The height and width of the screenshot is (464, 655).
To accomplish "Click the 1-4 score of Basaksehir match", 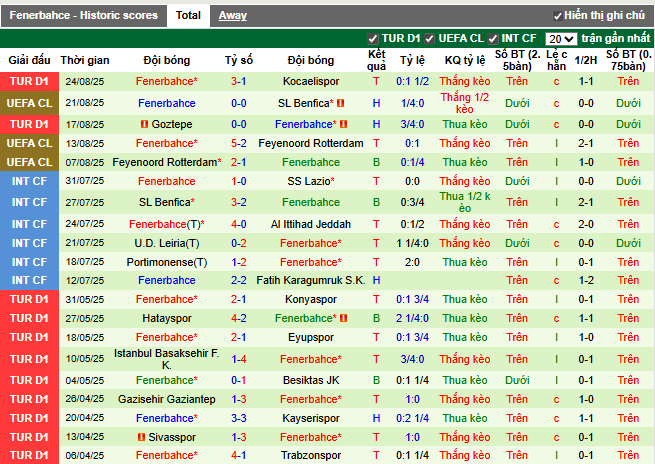I will (x=239, y=359).
